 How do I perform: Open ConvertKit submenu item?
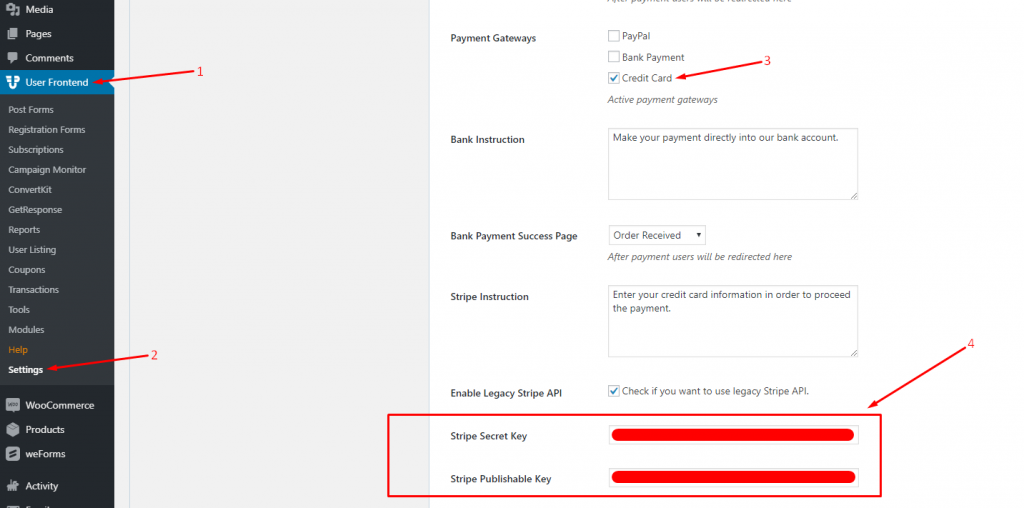[x=30, y=189]
